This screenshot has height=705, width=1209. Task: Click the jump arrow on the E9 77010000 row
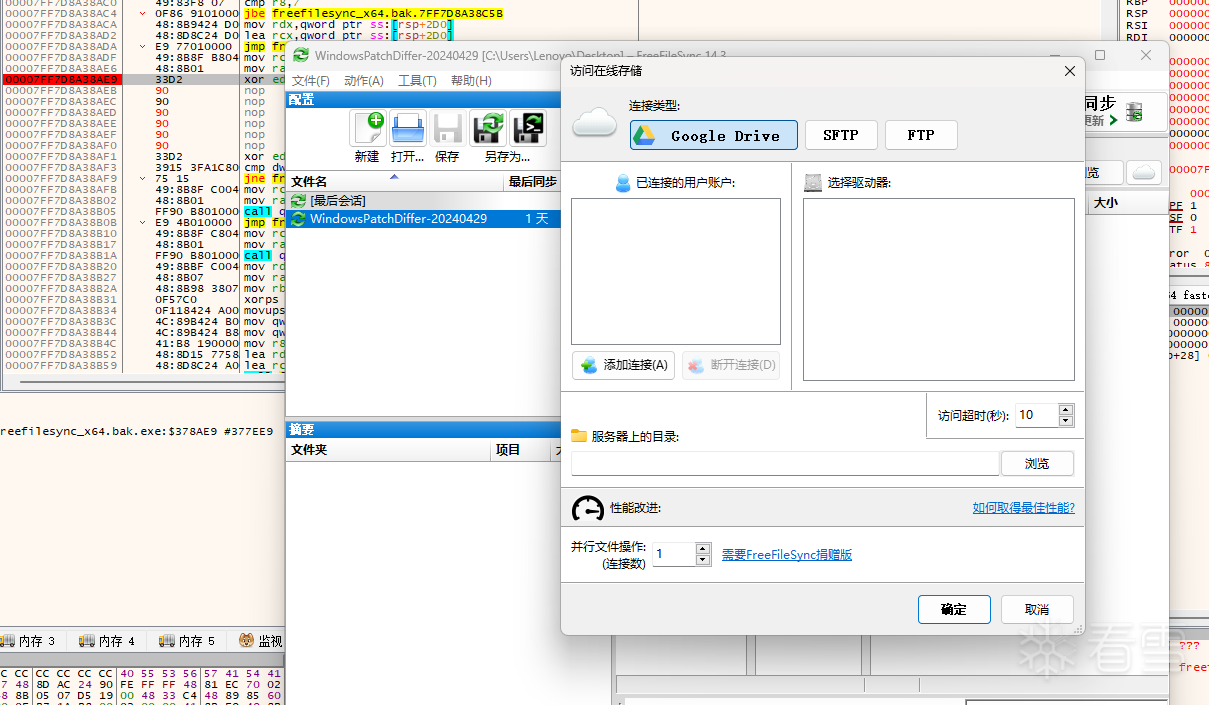pyautogui.click(x=143, y=46)
